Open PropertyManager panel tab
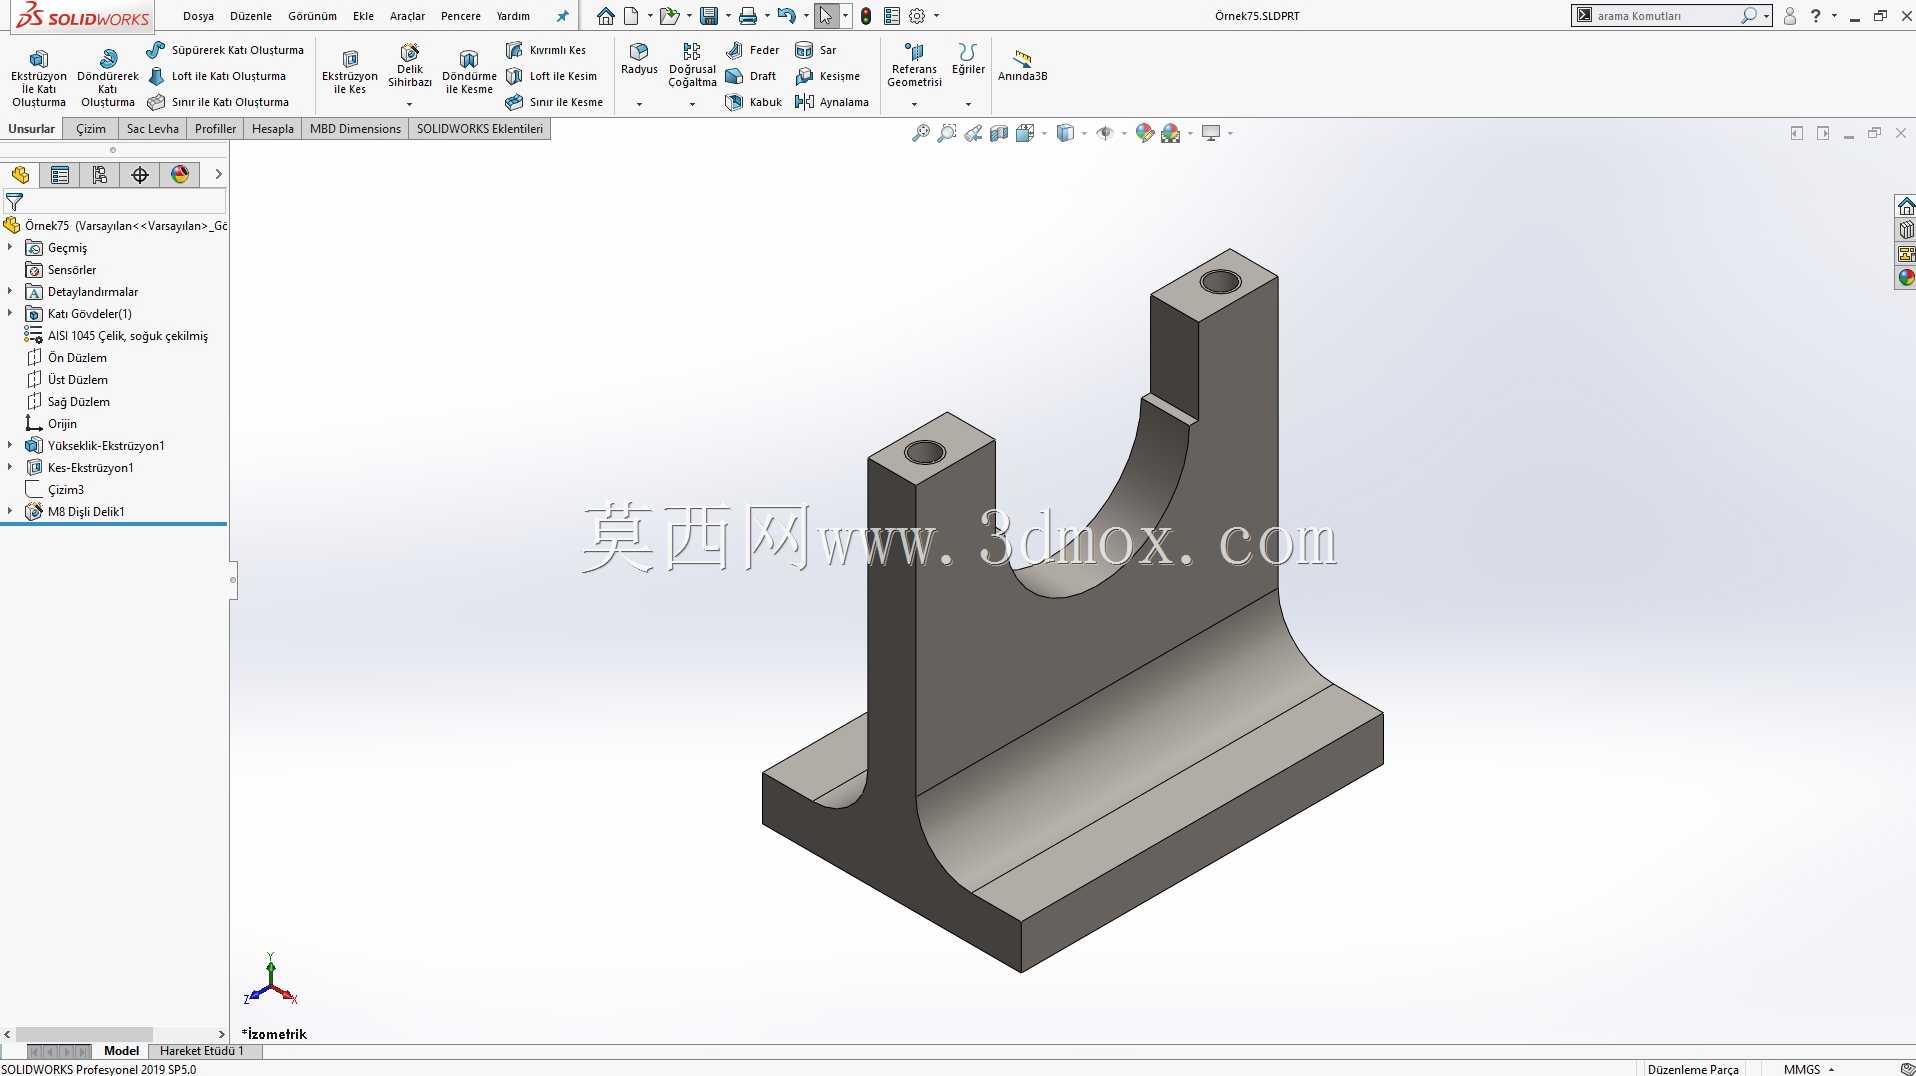Image resolution: width=1916 pixels, height=1076 pixels. click(60, 175)
